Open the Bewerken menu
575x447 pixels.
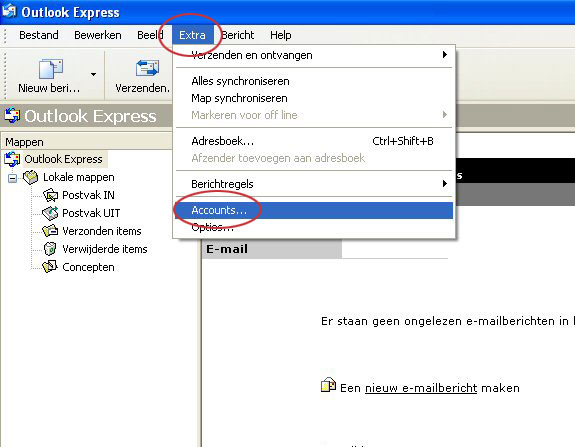(98, 35)
